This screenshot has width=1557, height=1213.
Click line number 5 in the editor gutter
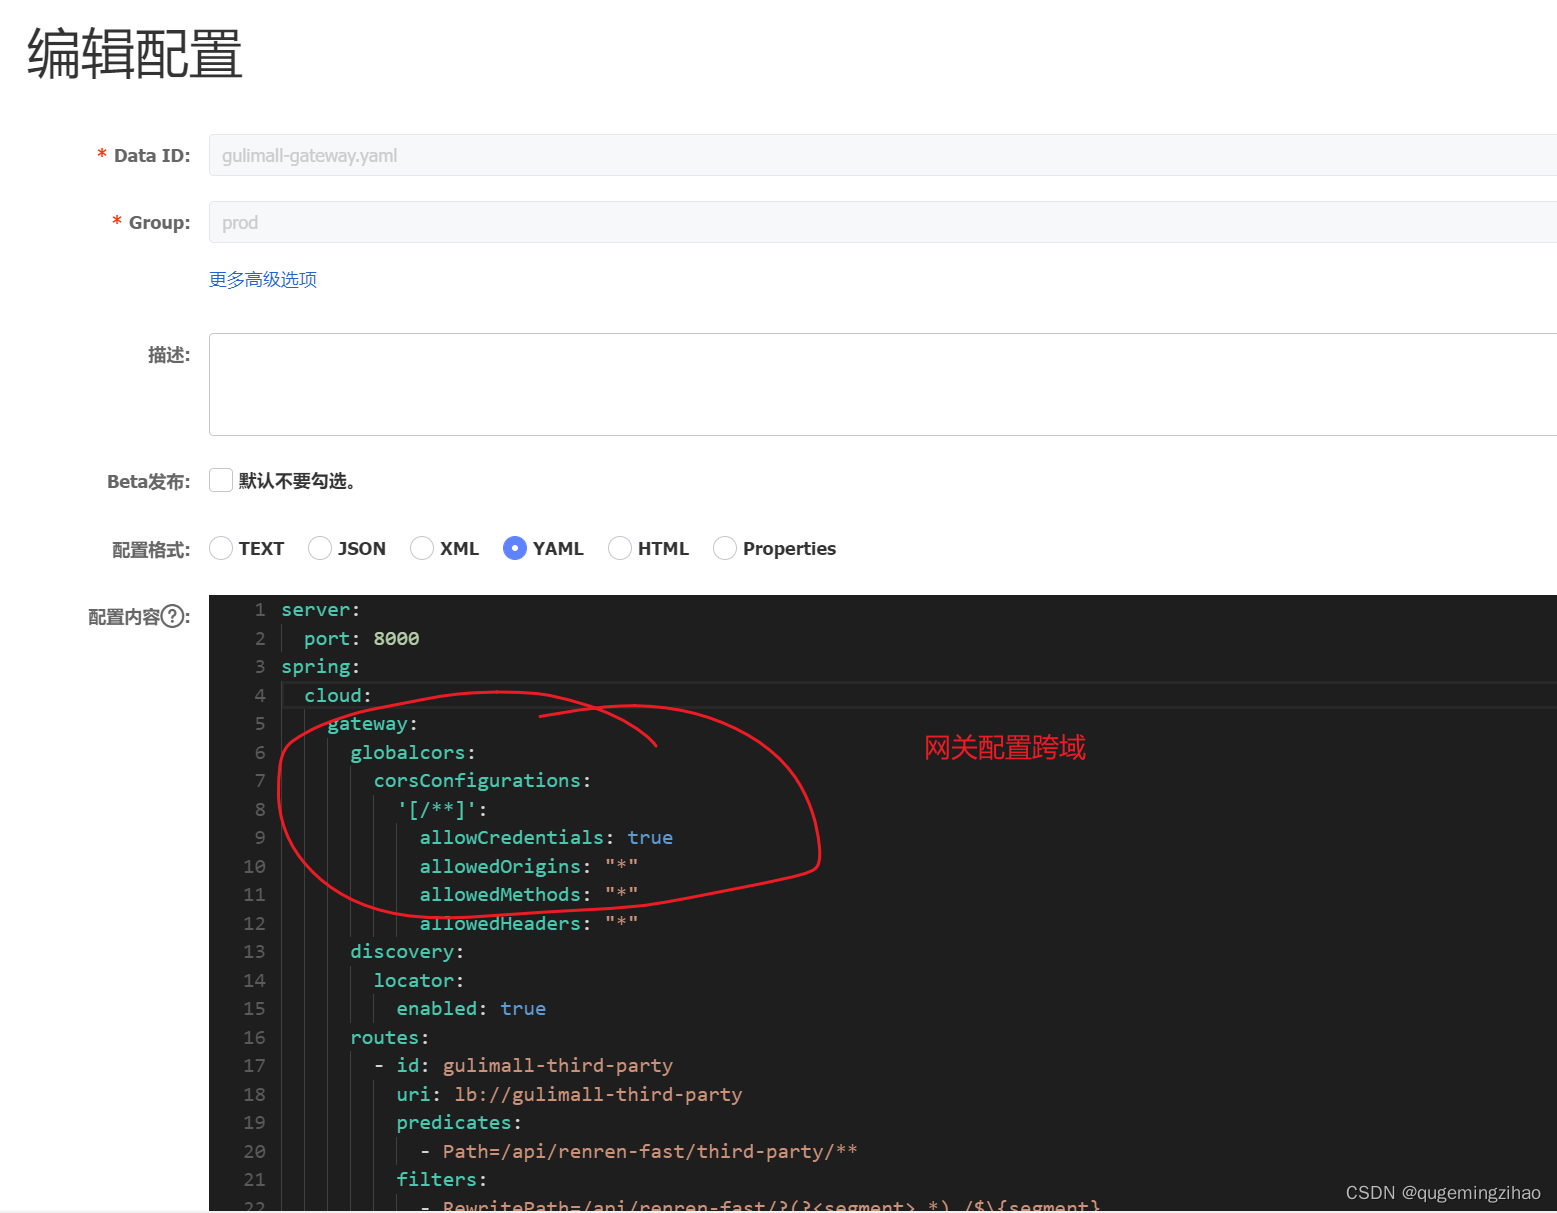258,723
